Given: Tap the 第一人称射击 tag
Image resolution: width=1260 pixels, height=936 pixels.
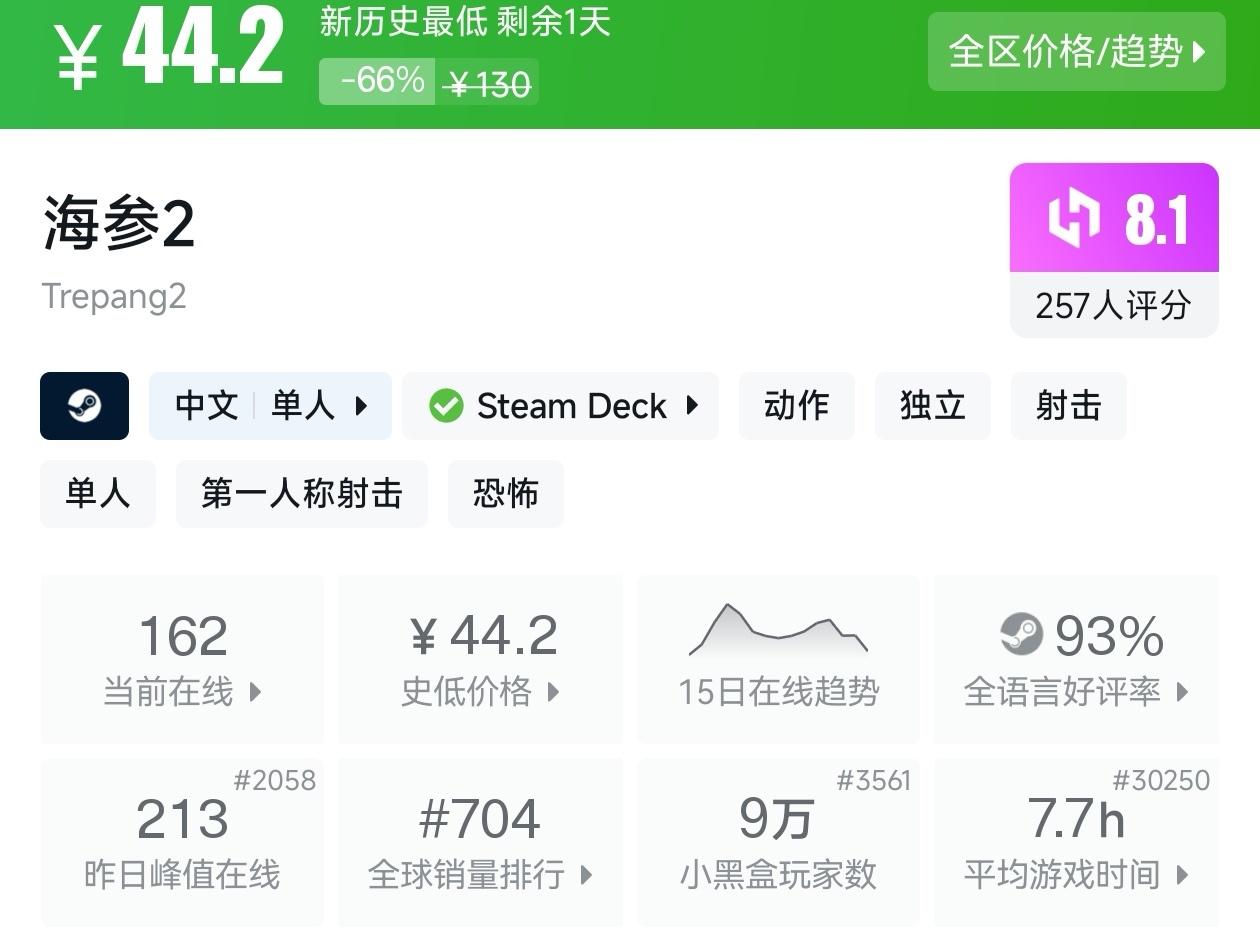Looking at the screenshot, I should (301, 494).
